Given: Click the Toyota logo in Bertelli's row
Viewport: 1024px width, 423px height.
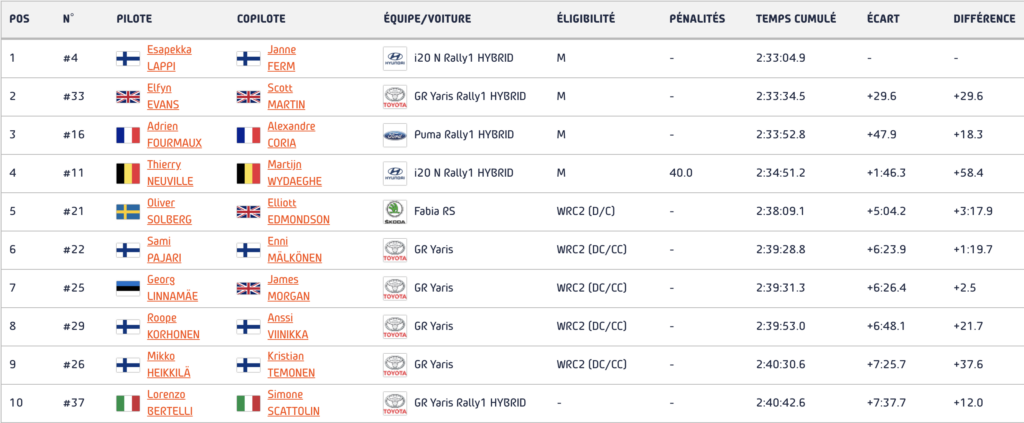Looking at the screenshot, I should tap(395, 403).
